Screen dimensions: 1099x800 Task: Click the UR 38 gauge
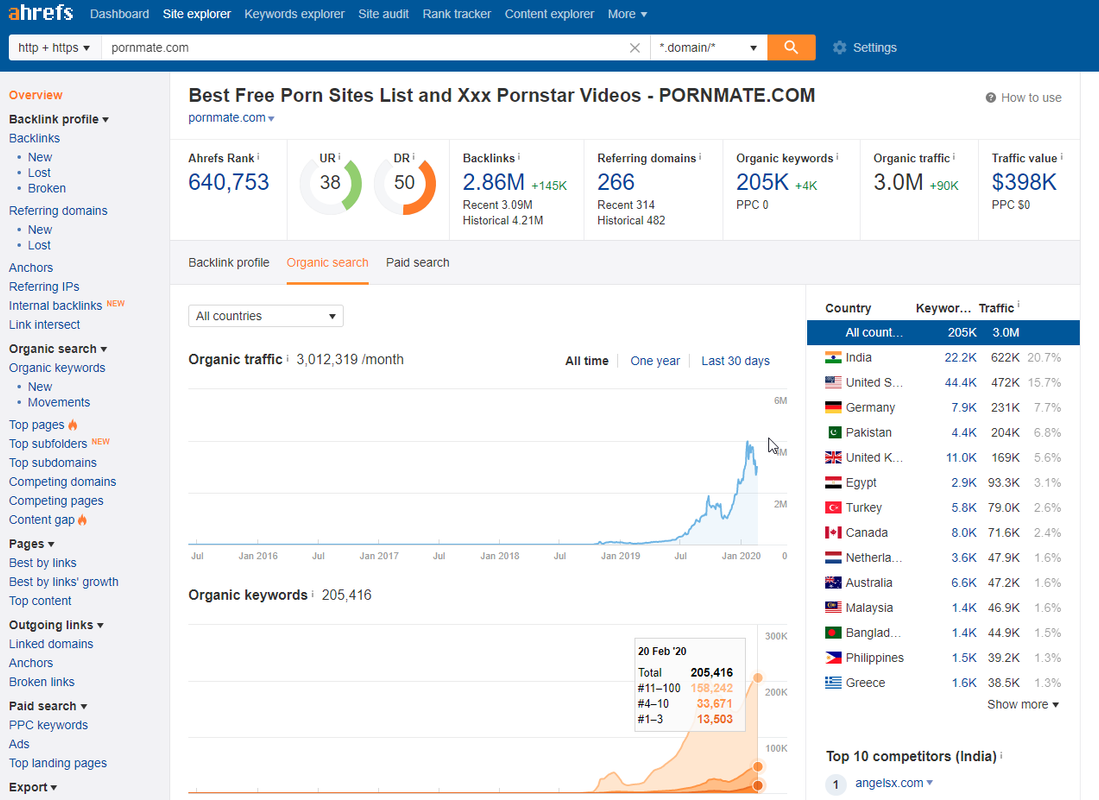pyautogui.click(x=330, y=184)
